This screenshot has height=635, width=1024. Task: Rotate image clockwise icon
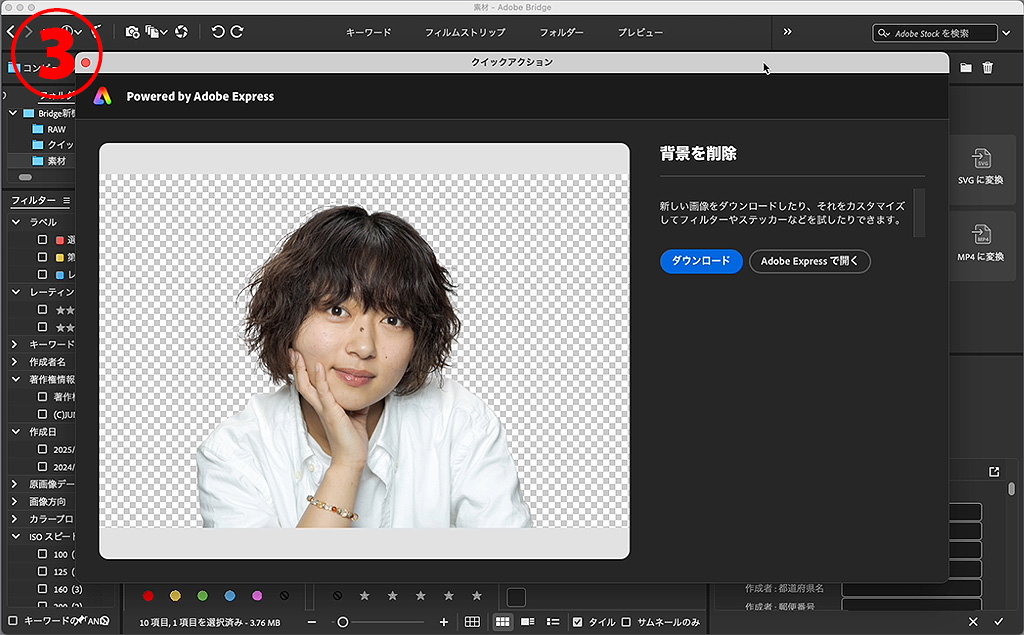click(237, 32)
